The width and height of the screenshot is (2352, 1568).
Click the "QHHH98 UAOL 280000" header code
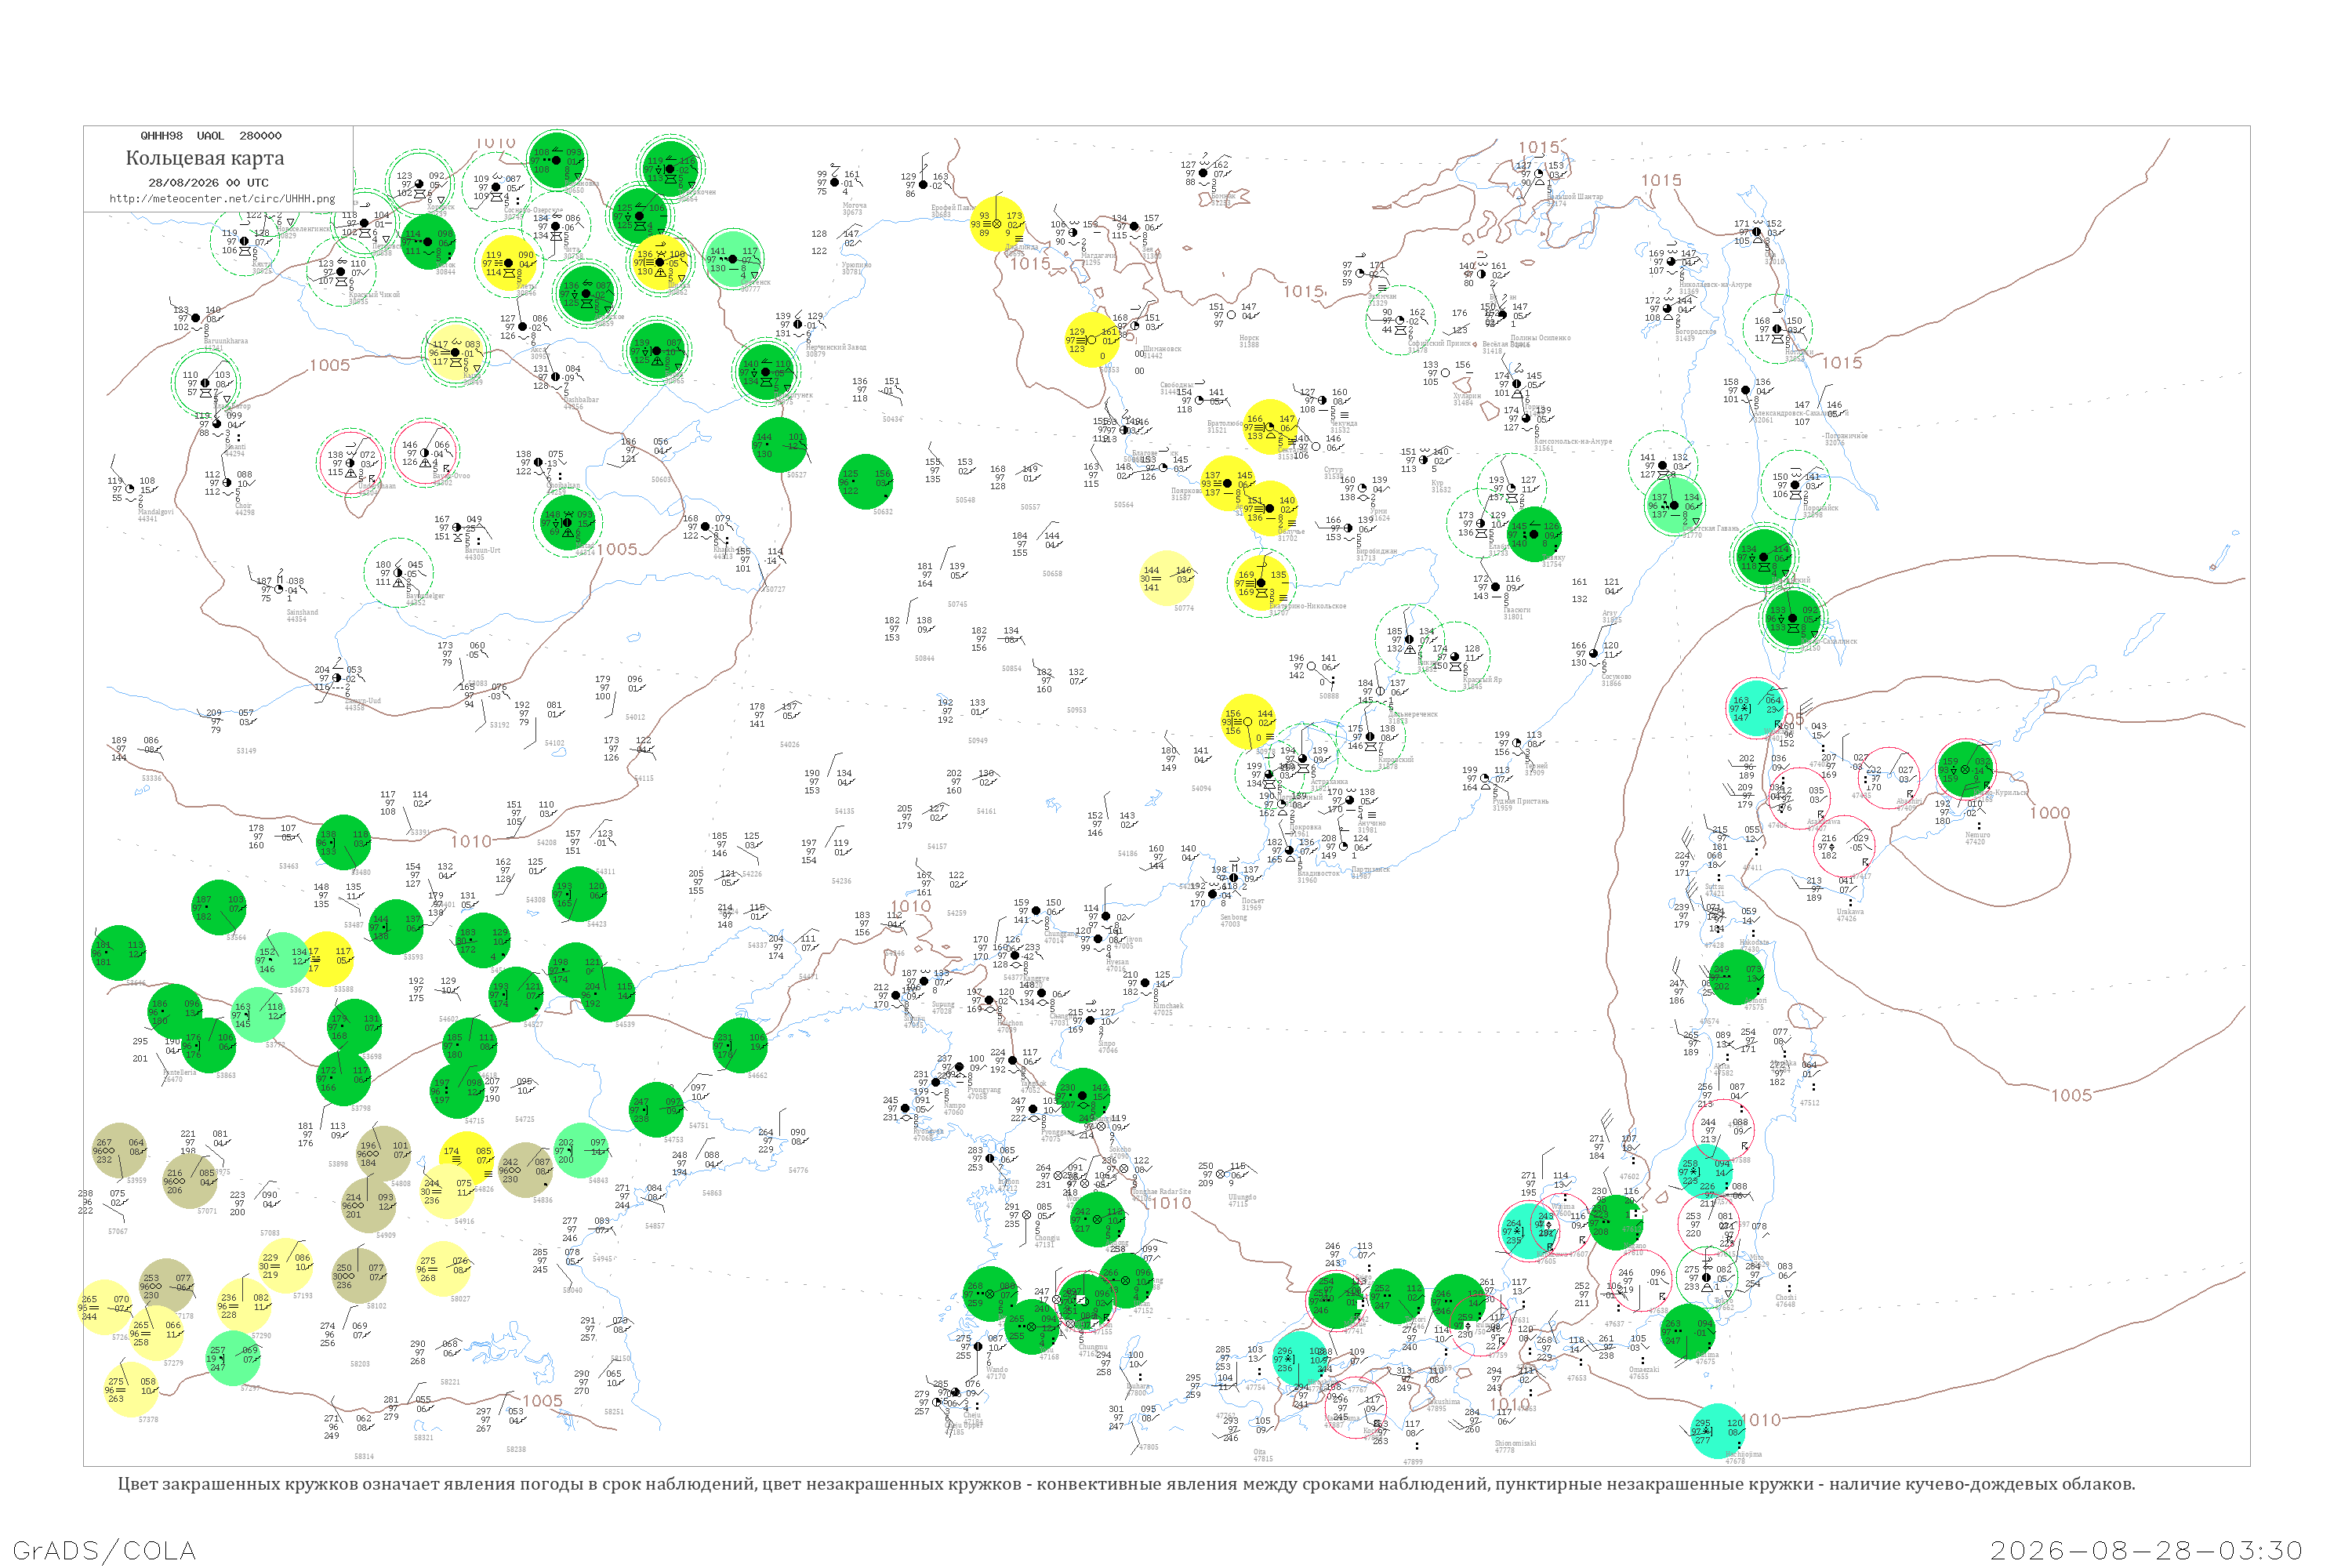tap(210, 136)
